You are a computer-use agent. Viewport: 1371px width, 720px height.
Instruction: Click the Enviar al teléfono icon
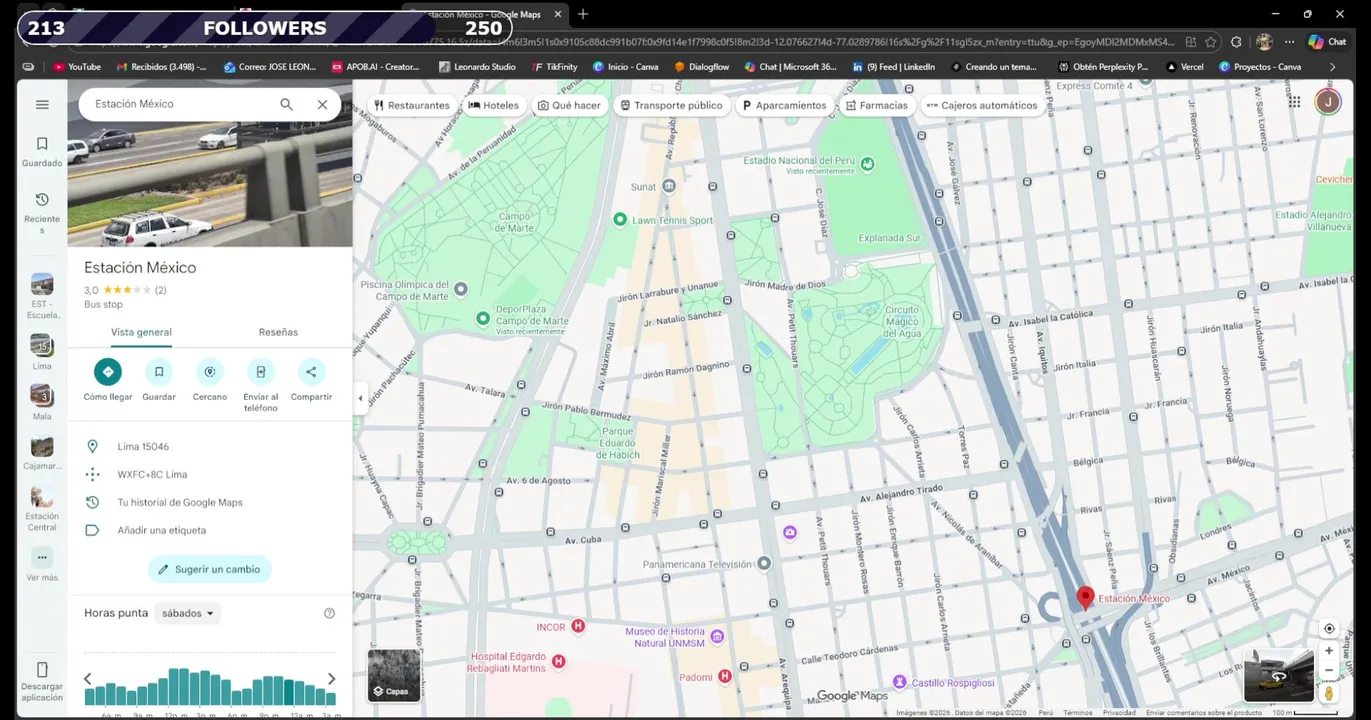261,372
